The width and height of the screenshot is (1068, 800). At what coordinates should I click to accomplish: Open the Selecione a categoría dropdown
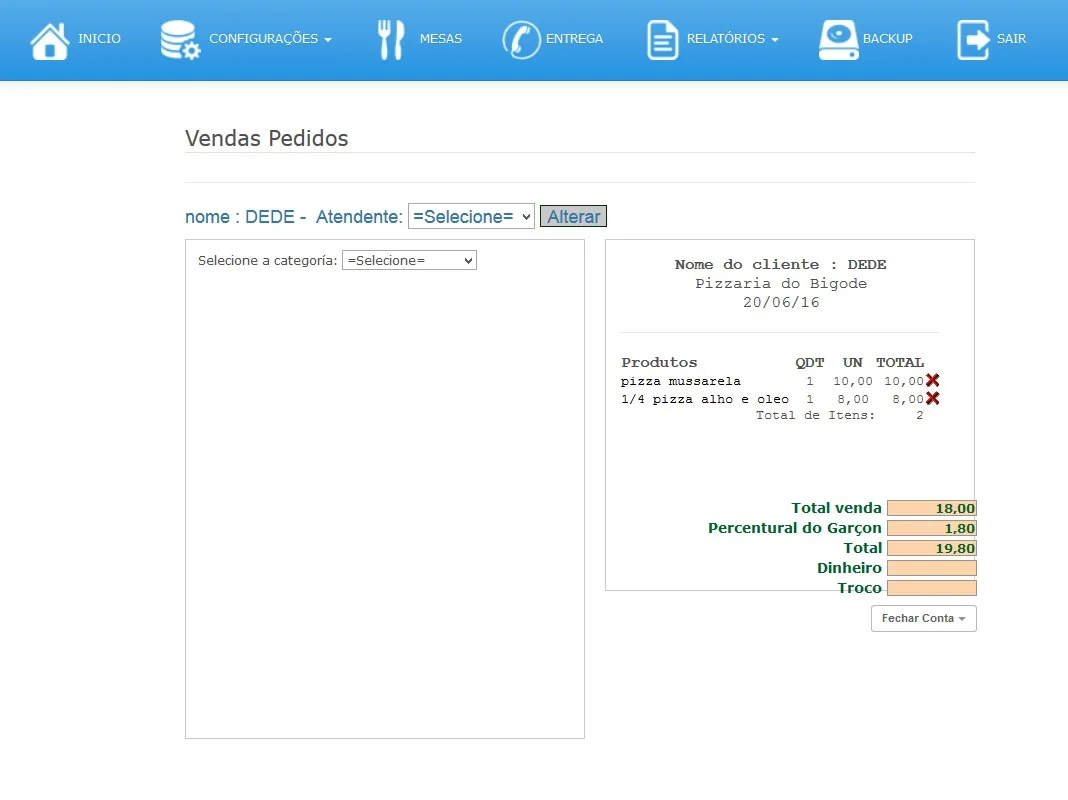coord(409,260)
